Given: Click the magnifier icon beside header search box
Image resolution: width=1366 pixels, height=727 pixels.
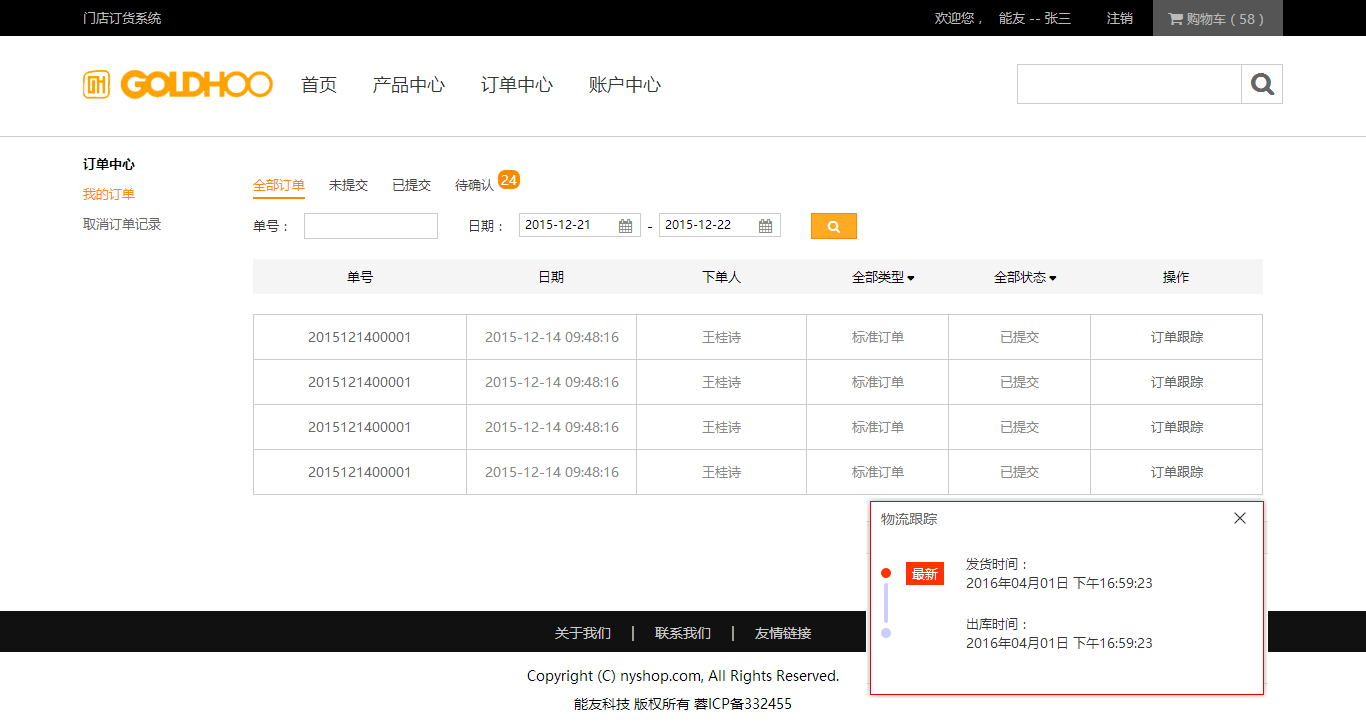Looking at the screenshot, I should coord(1262,85).
